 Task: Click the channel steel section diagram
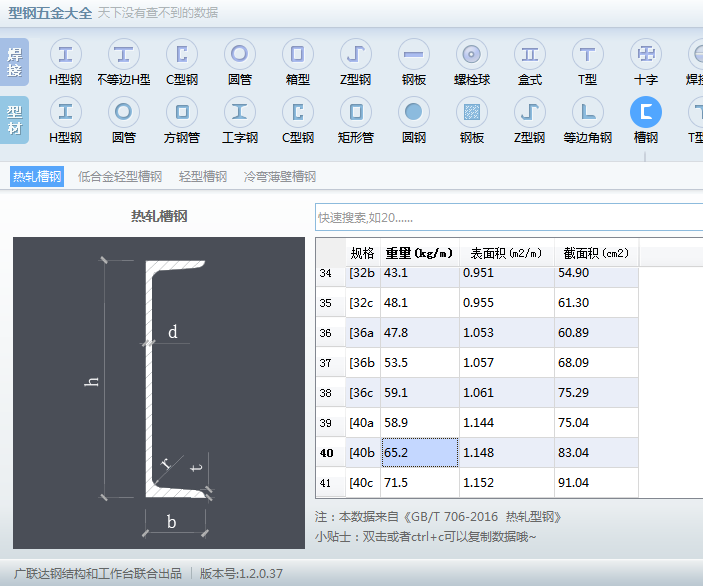[159, 393]
